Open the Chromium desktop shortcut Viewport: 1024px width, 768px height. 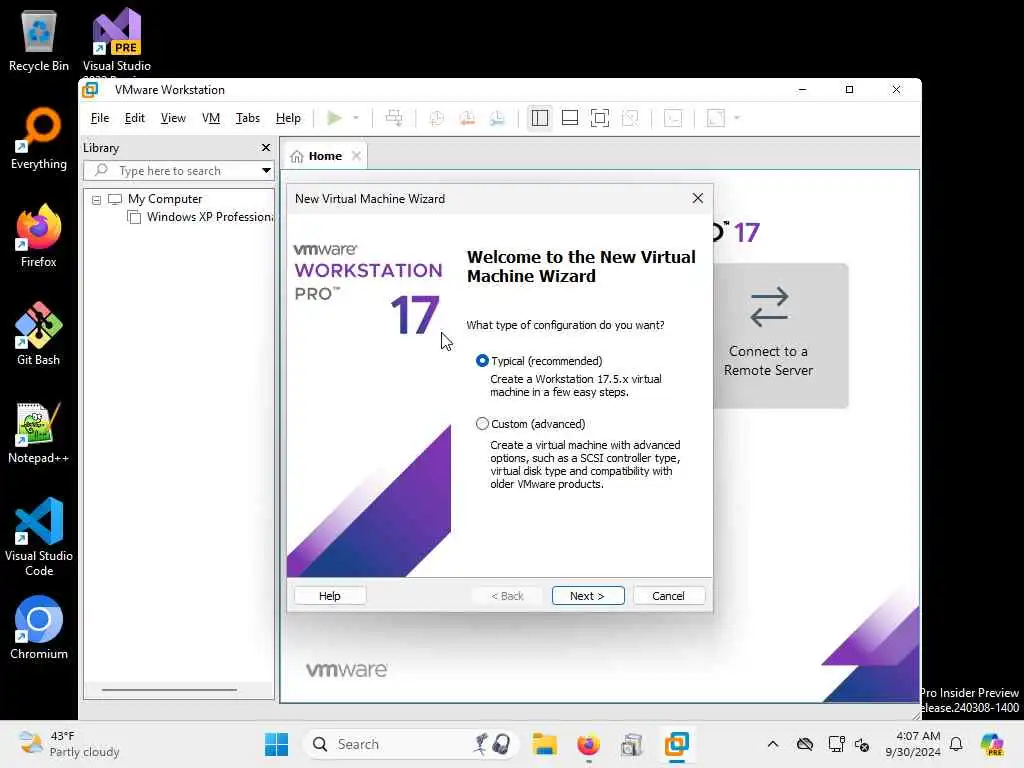coord(39,628)
